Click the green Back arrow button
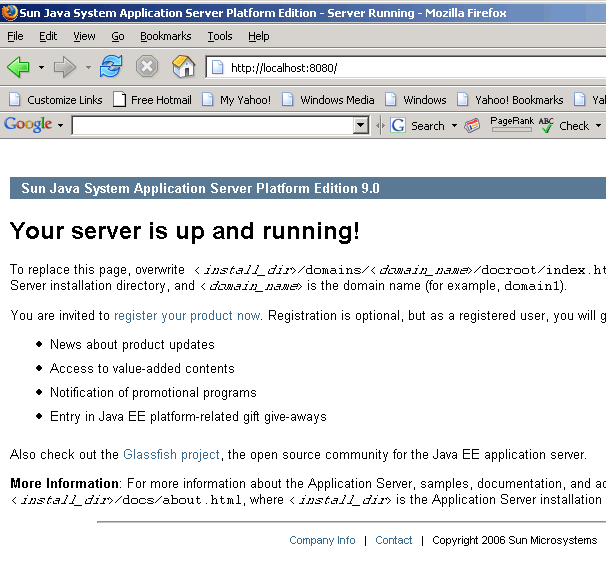This screenshot has height=566, width=606. pyautogui.click(x=18, y=67)
